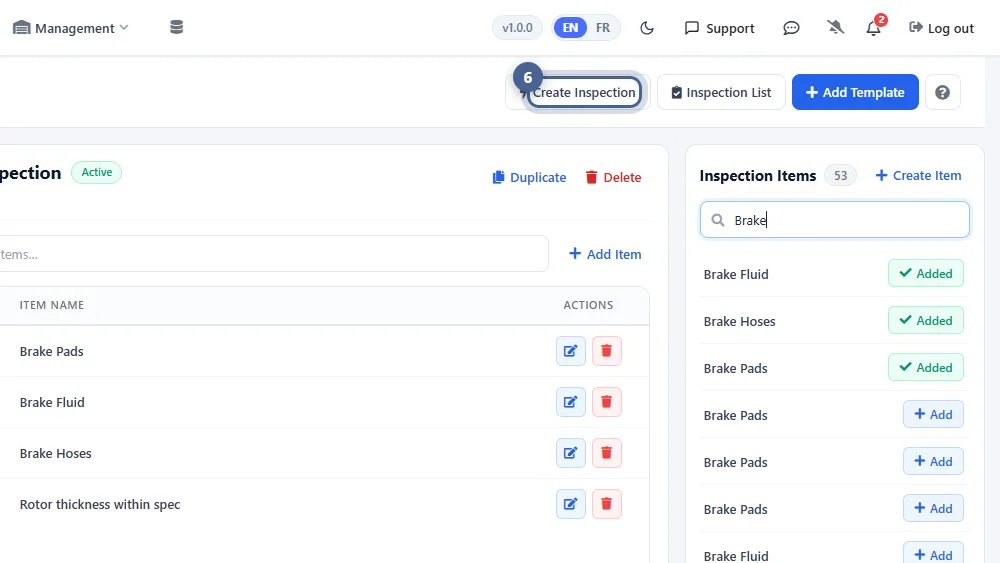This screenshot has width=1000, height=563.
Task: Click the v1.0.0 version badge
Action: click(517, 28)
